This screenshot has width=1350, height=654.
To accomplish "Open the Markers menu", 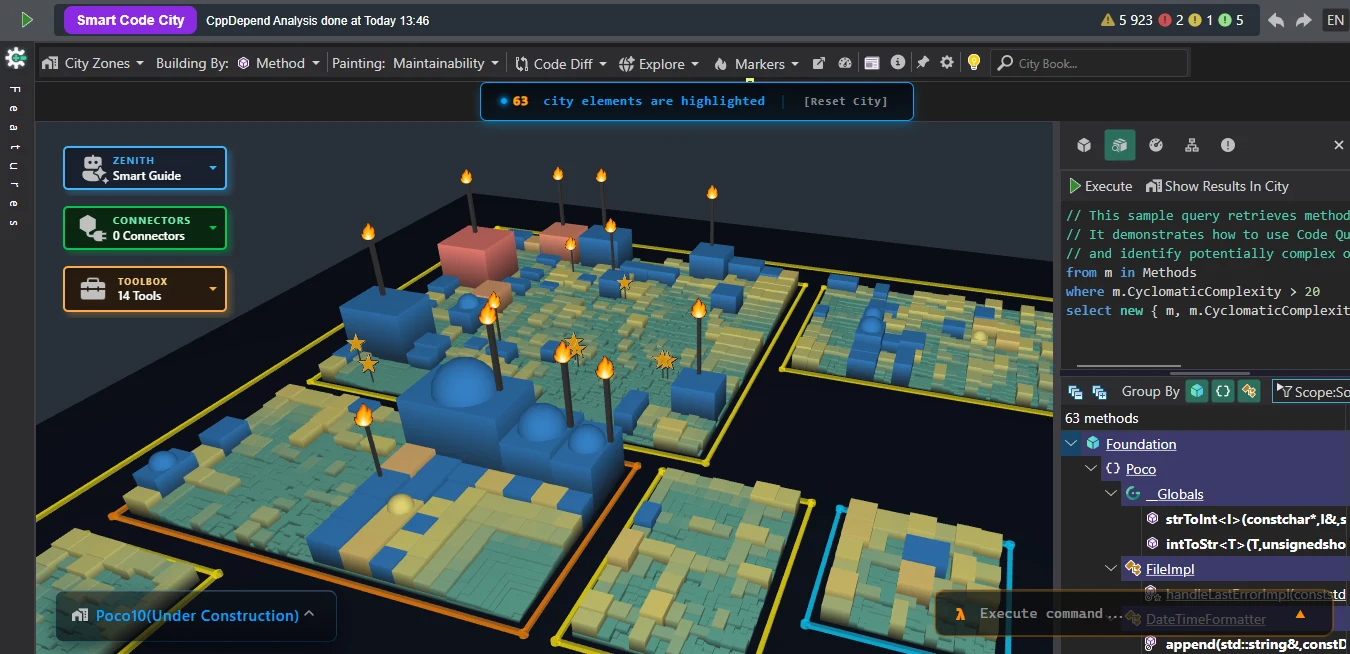I will point(756,63).
